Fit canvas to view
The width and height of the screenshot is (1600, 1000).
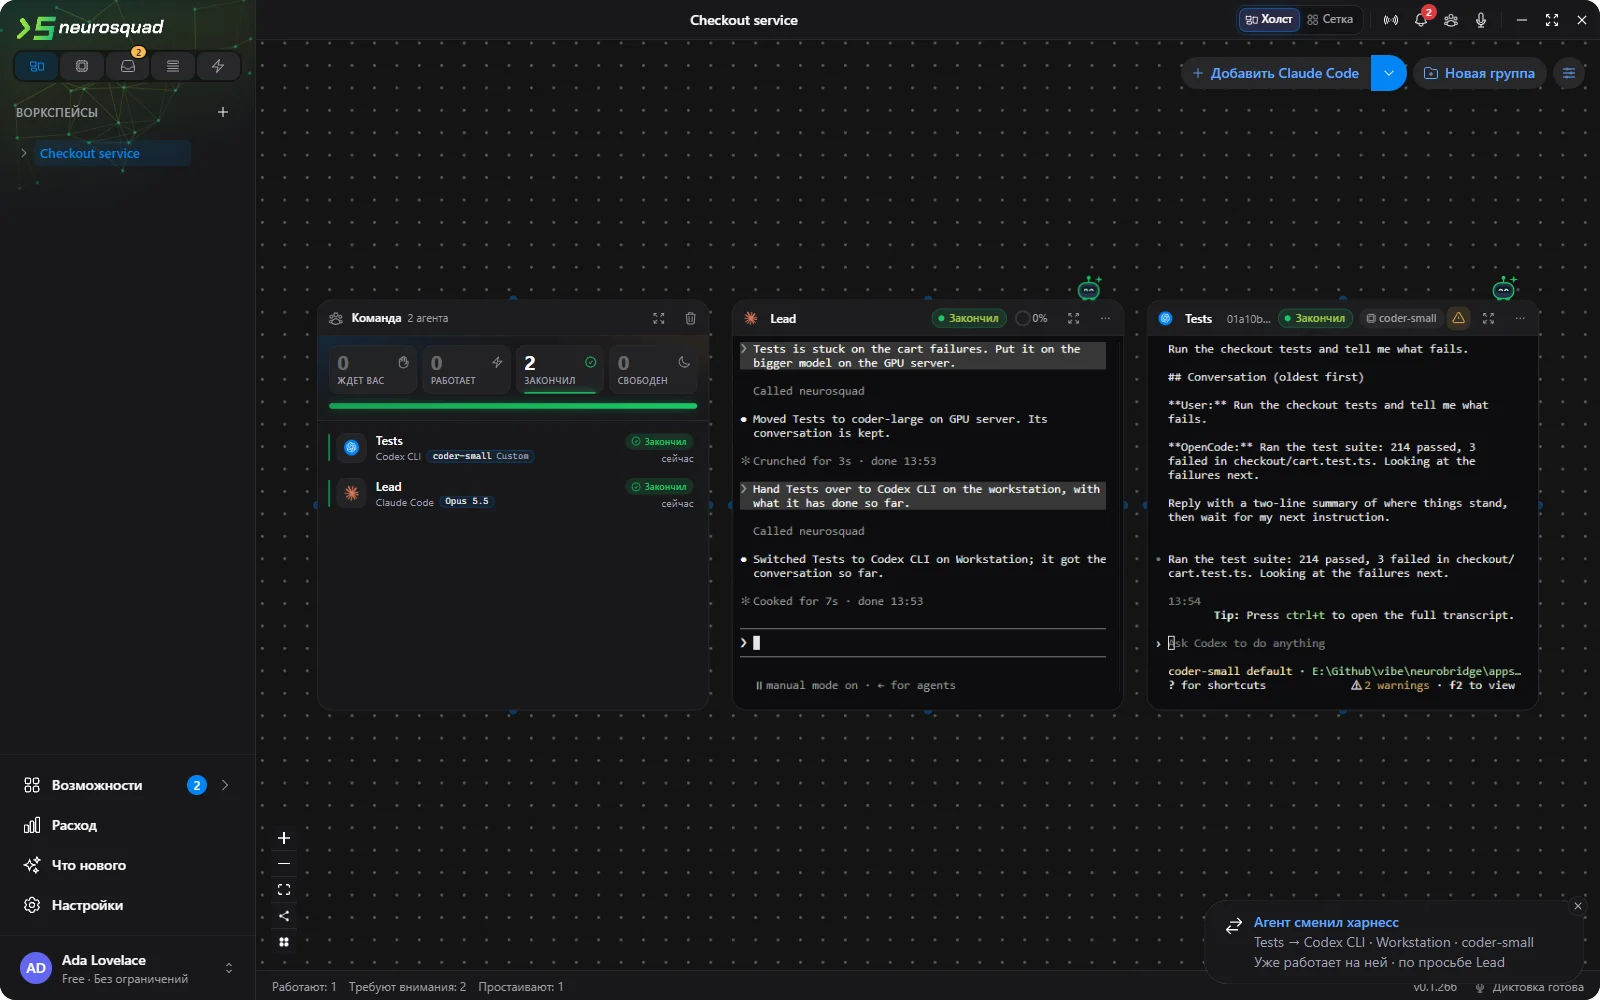284,890
